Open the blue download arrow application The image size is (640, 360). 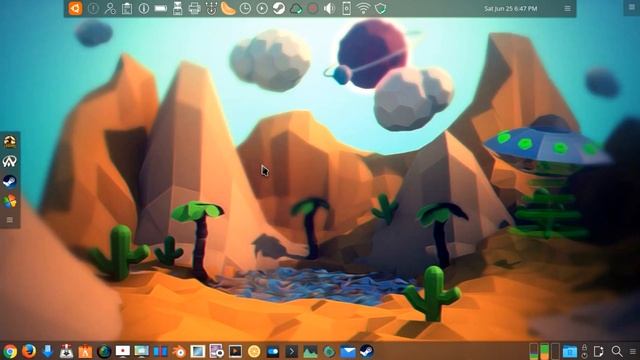48,351
